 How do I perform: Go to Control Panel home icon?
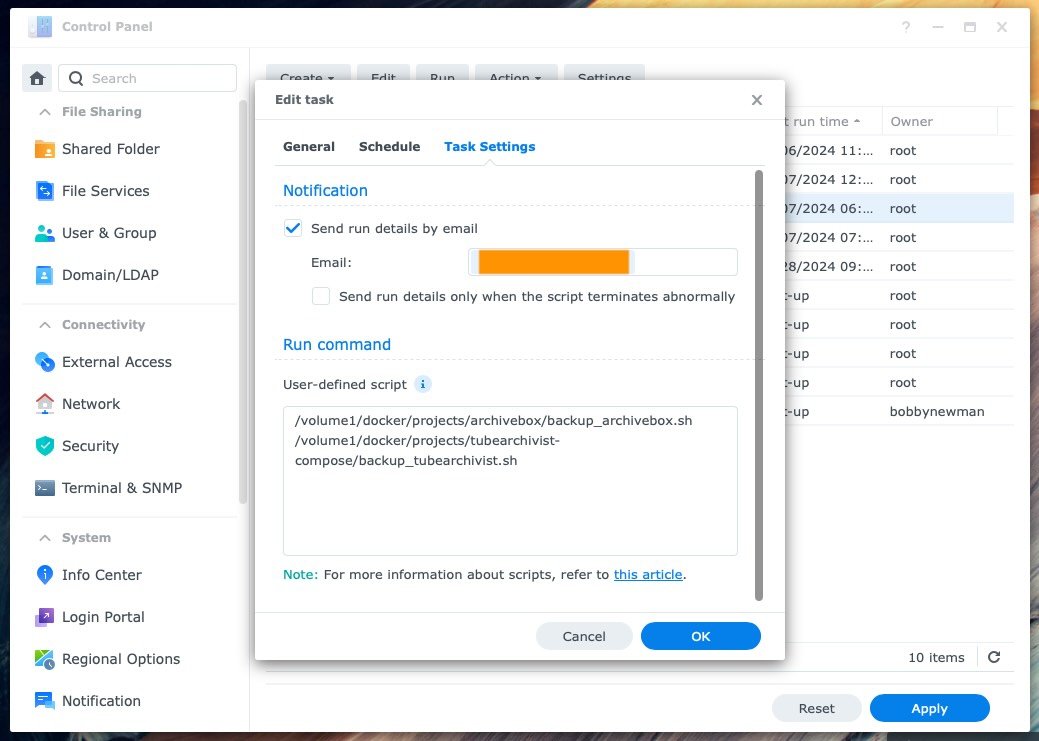click(x=37, y=78)
